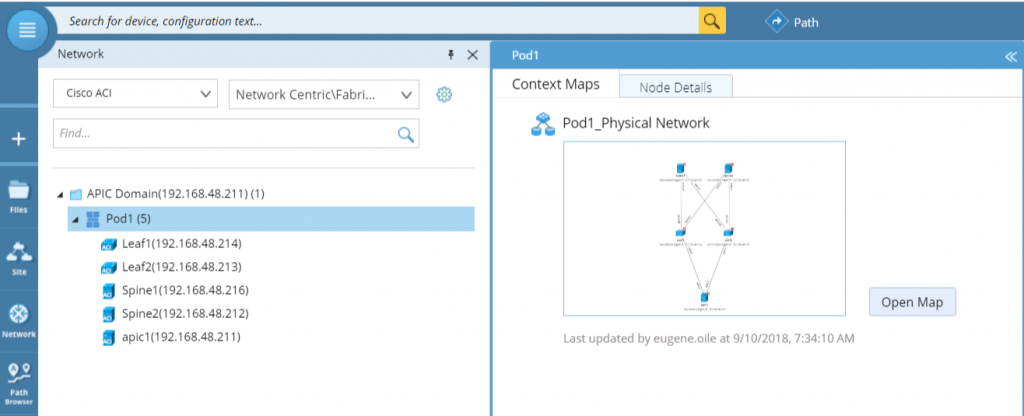Image resolution: width=1024 pixels, height=416 pixels.
Task: Click the Path label in top bar
Action: pyautogui.click(x=806, y=23)
